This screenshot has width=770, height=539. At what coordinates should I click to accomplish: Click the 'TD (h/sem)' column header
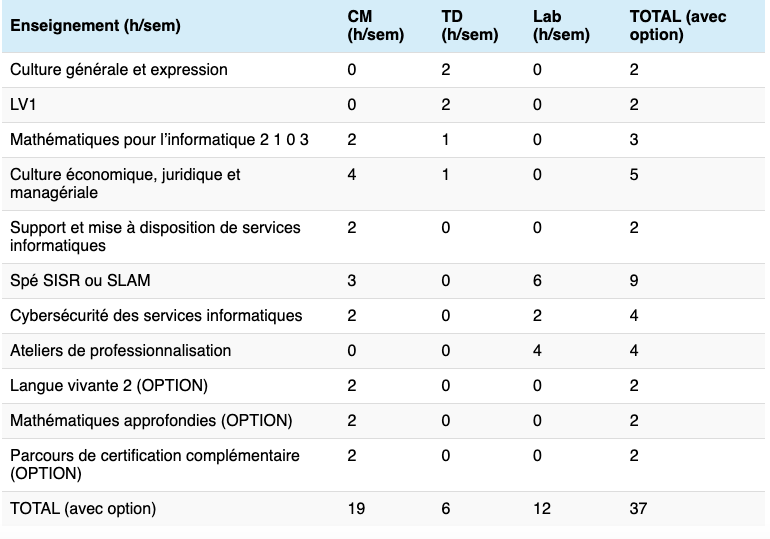pos(469,26)
